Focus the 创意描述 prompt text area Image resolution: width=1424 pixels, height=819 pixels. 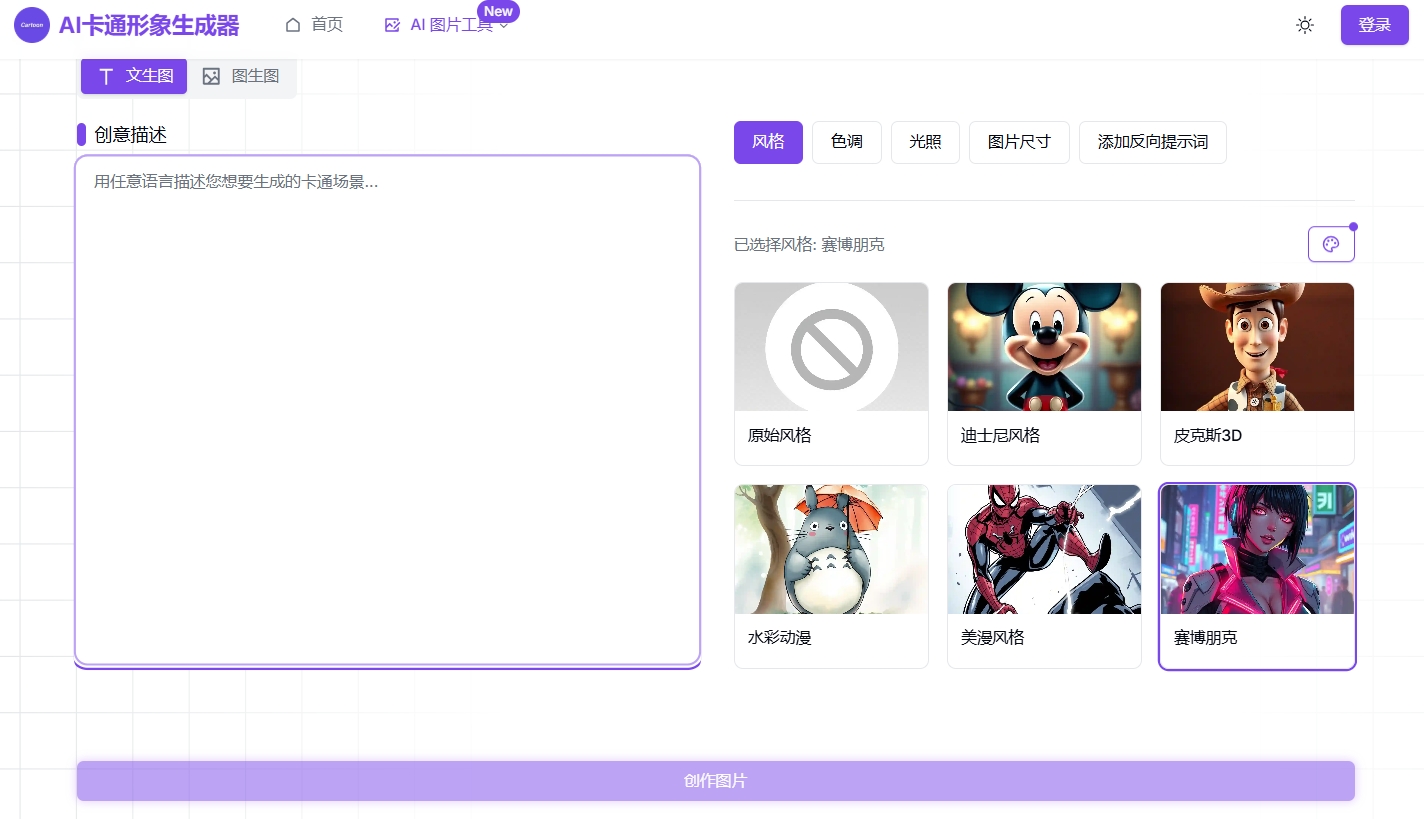[x=388, y=410]
